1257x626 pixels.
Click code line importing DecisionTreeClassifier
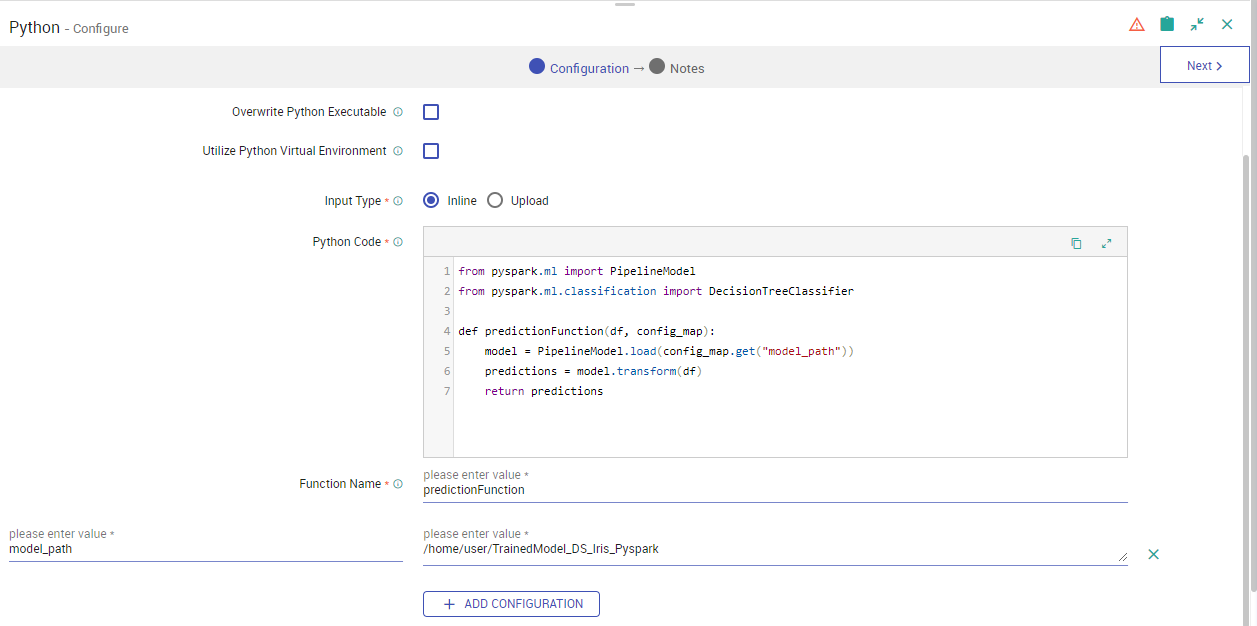click(x=656, y=291)
